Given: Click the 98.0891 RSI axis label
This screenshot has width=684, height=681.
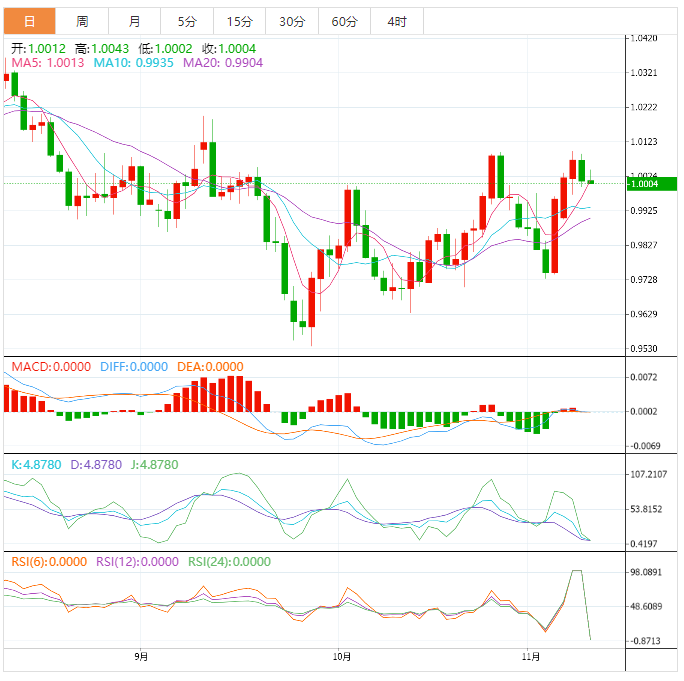Looking at the screenshot, I should pyautogui.click(x=646, y=572).
